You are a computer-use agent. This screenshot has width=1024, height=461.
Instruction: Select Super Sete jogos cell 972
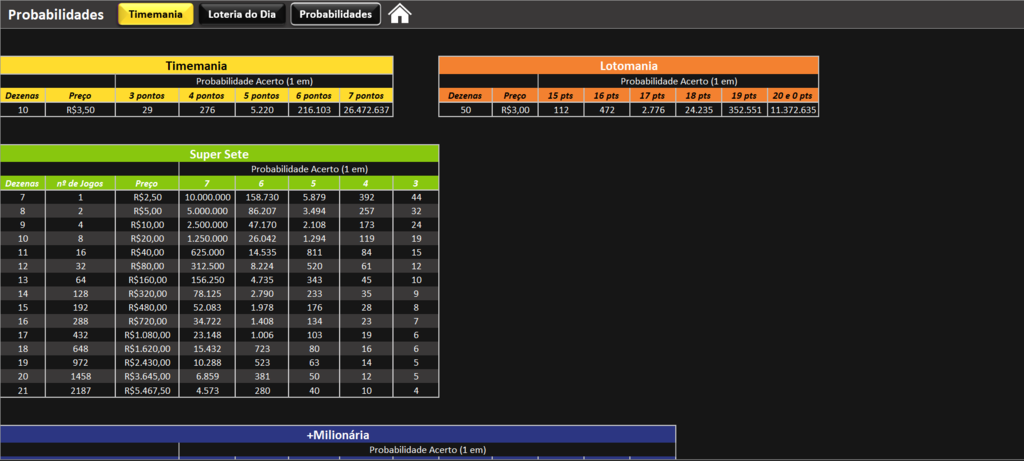(80, 362)
